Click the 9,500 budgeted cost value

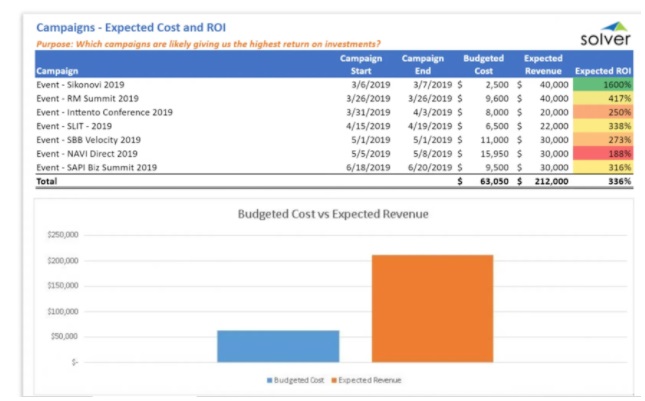[497, 167]
